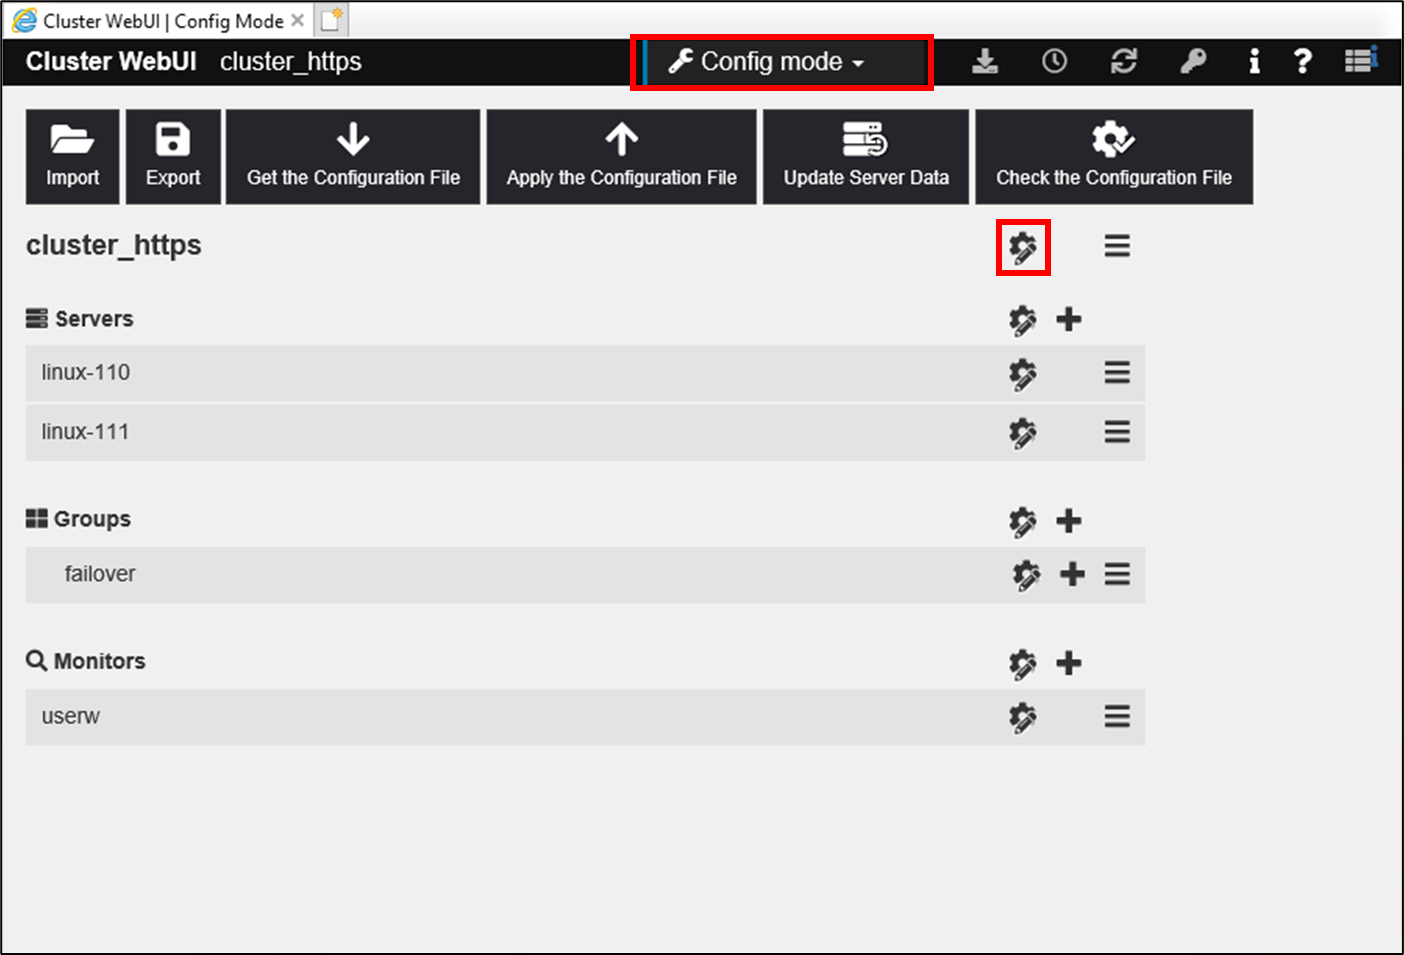1404x955 pixels.
Task: Click Update Server Data button
Action: [866, 157]
